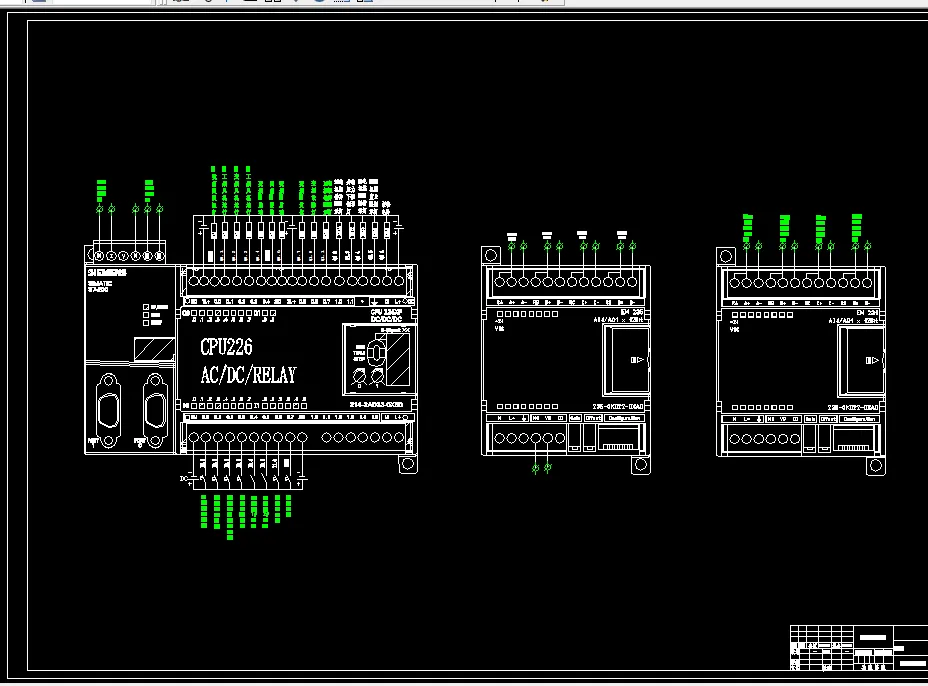The width and height of the screenshot is (928, 686).
Task: Select the longest green label below CPU outputs
Action: (230, 517)
